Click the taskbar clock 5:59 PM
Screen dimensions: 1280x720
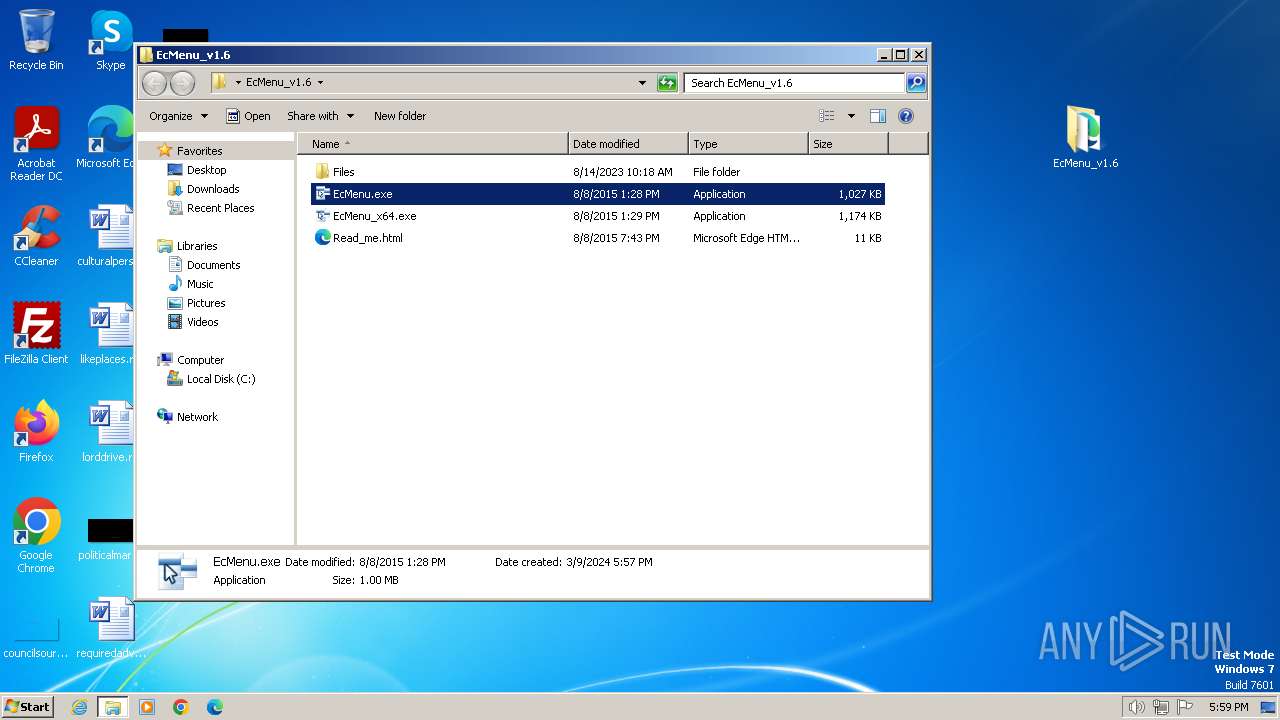[1228, 707]
